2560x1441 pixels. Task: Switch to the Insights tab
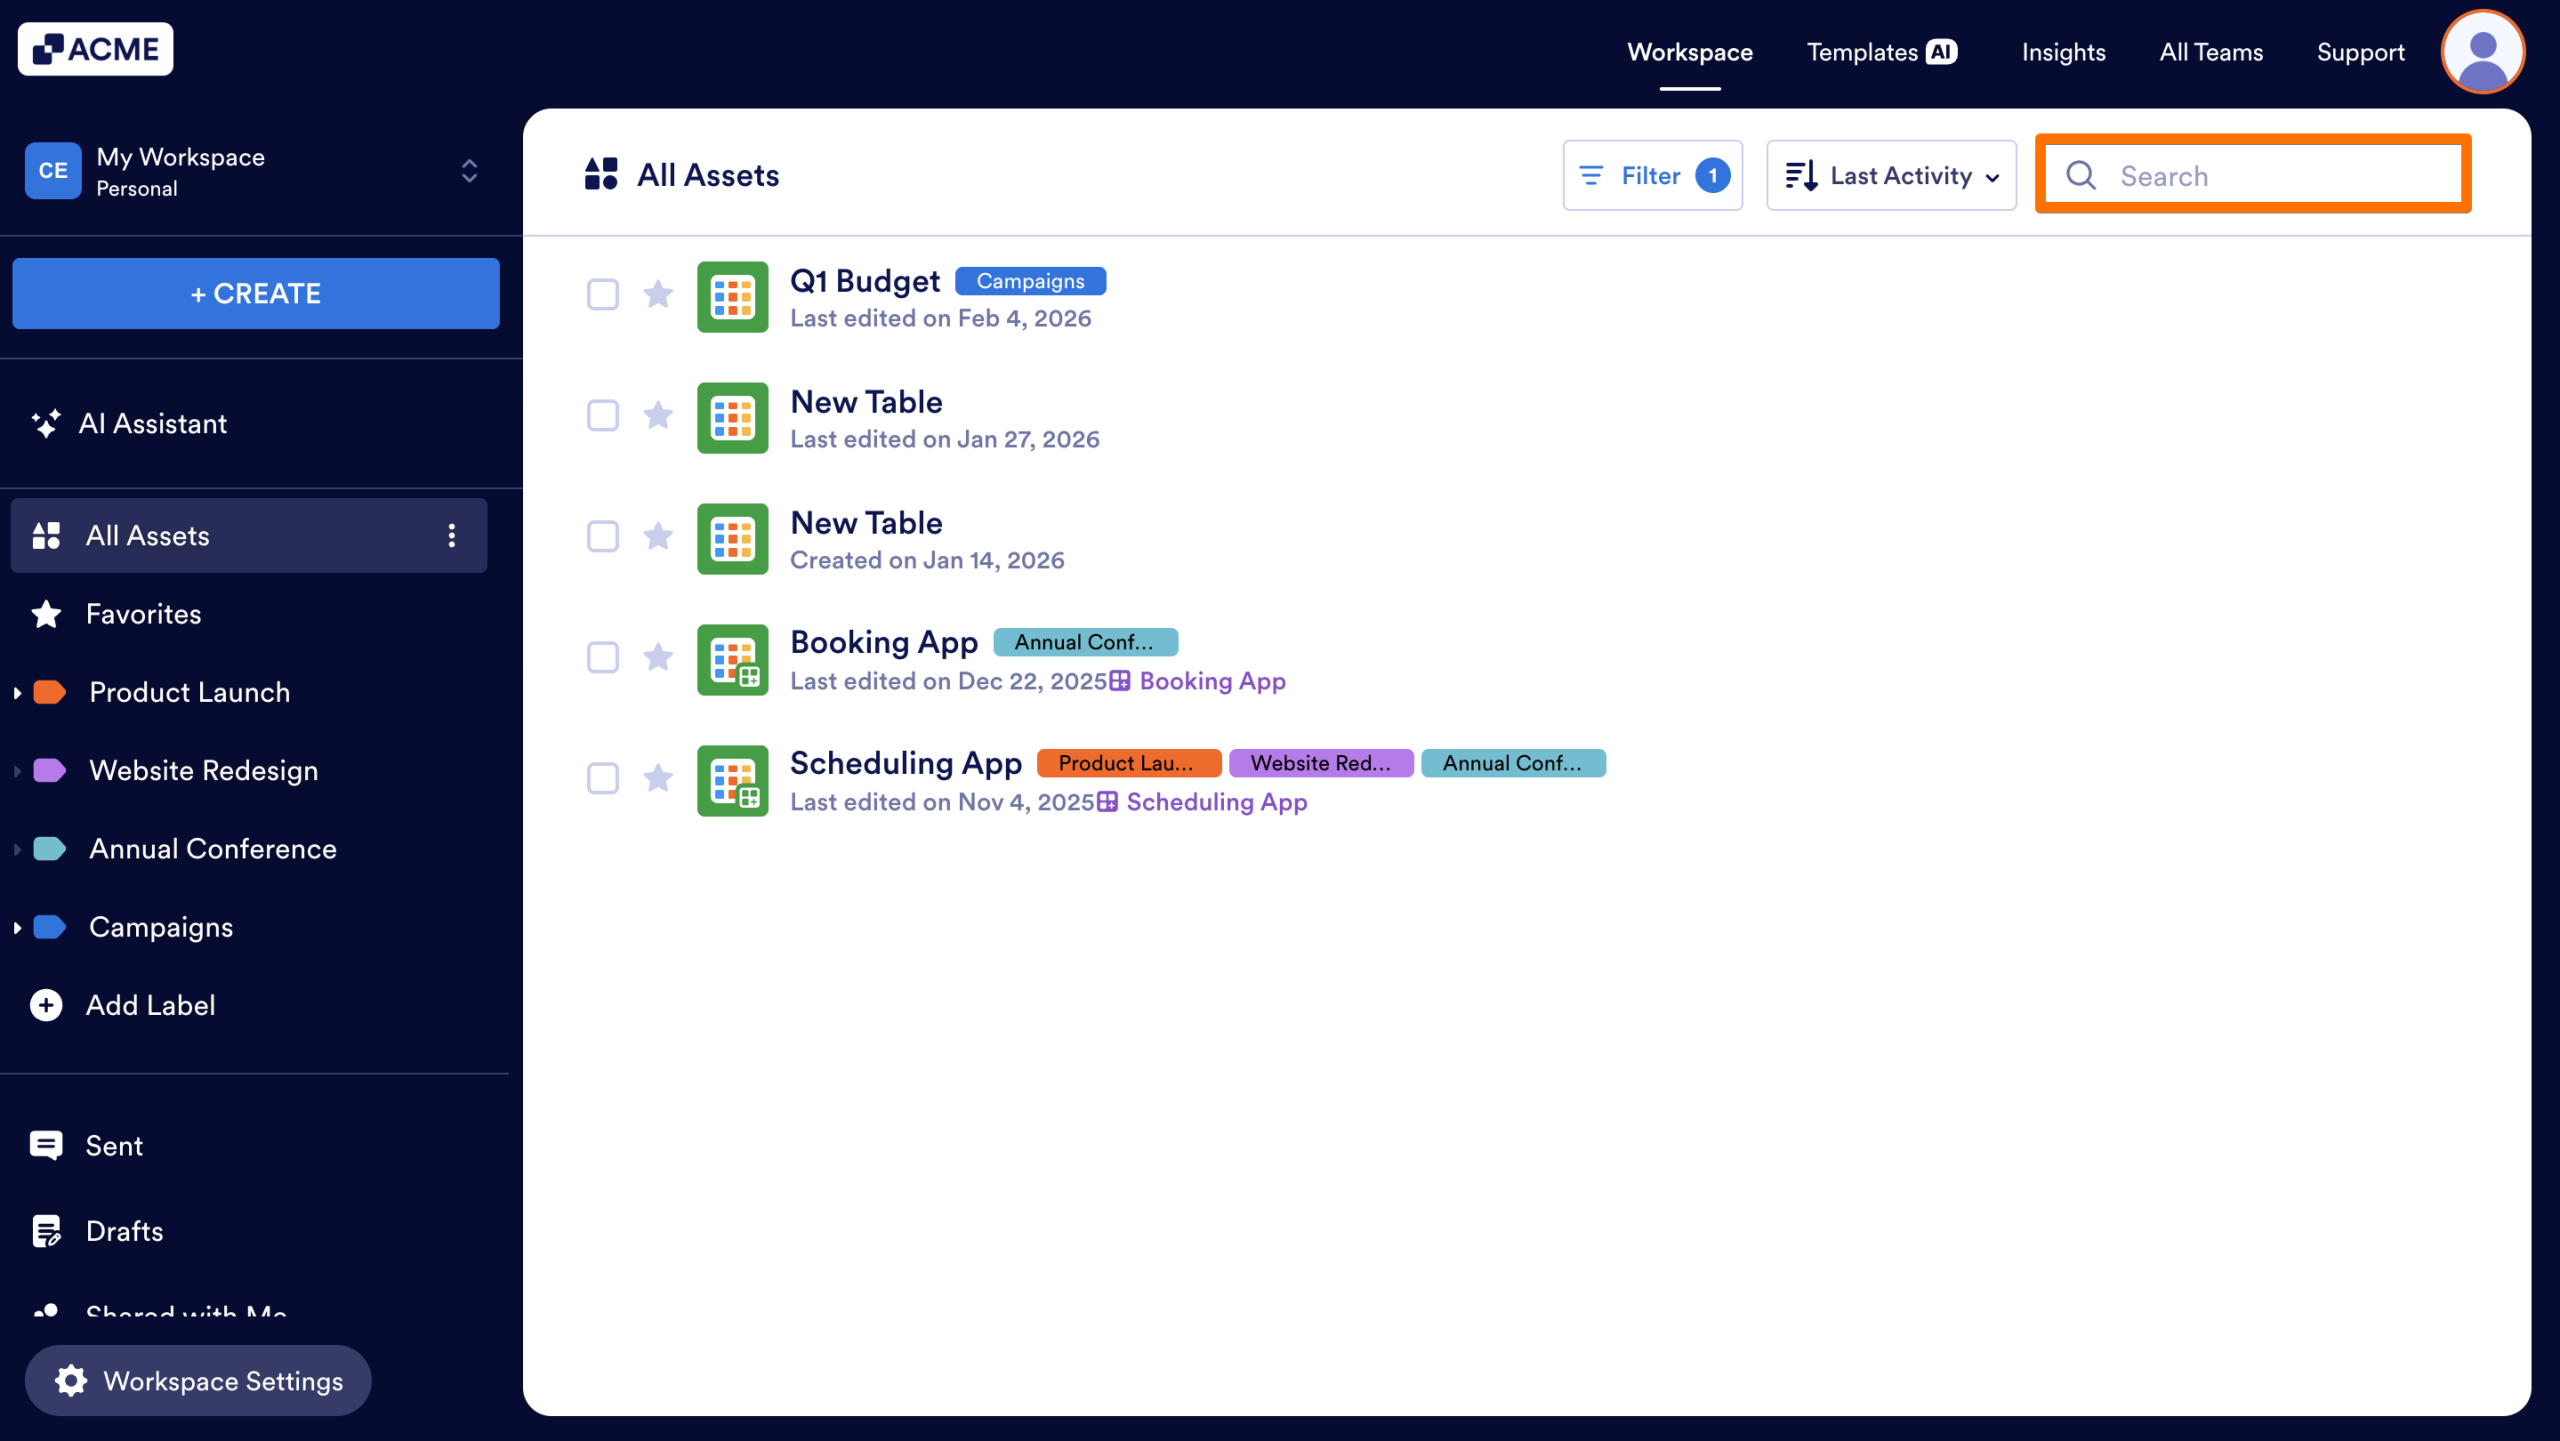tap(2063, 52)
